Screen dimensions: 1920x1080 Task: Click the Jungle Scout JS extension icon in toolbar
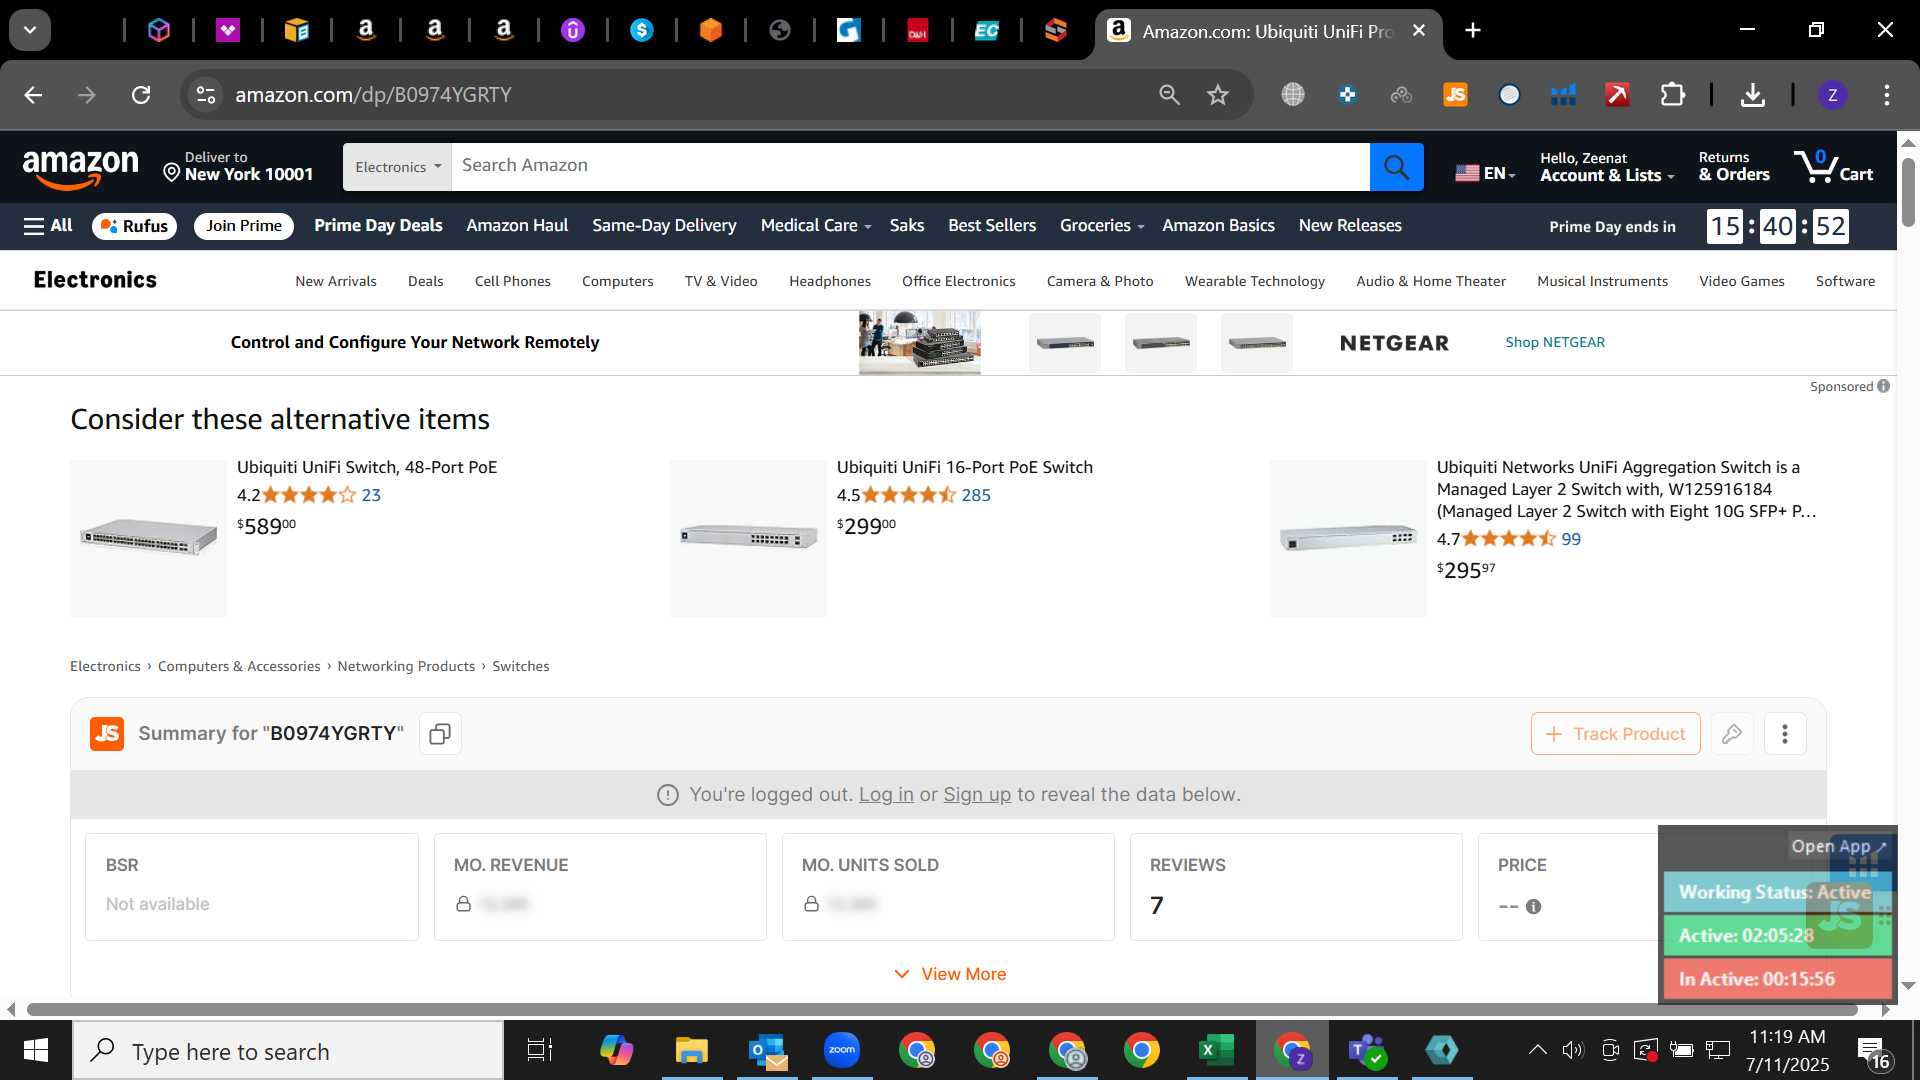1455,95
